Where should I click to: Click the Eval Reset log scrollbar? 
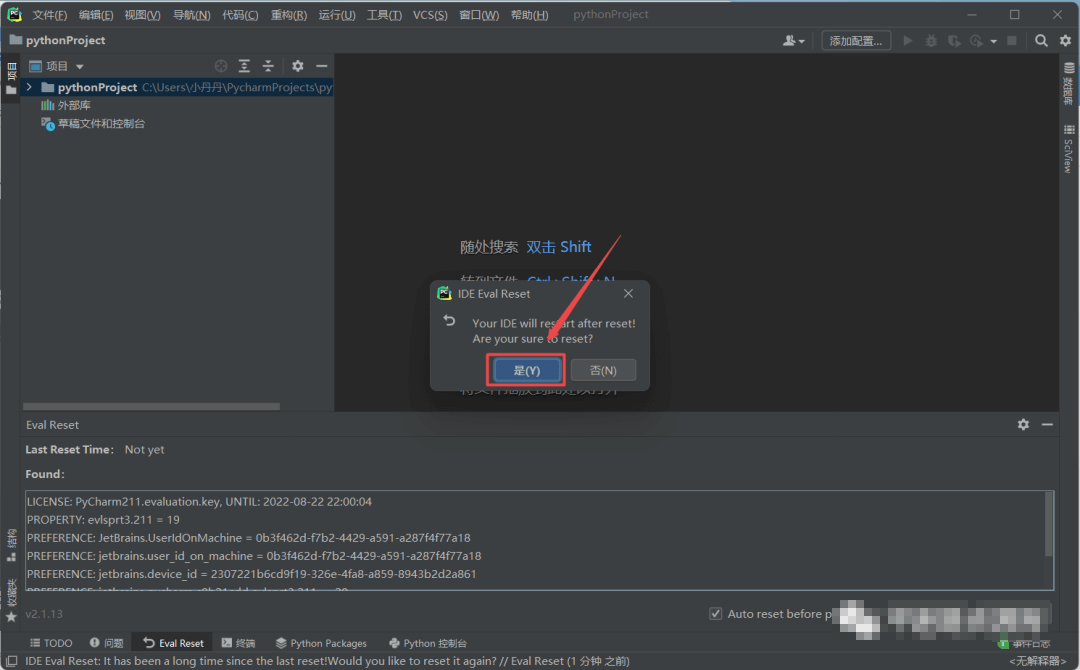[x=1048, y=523]
